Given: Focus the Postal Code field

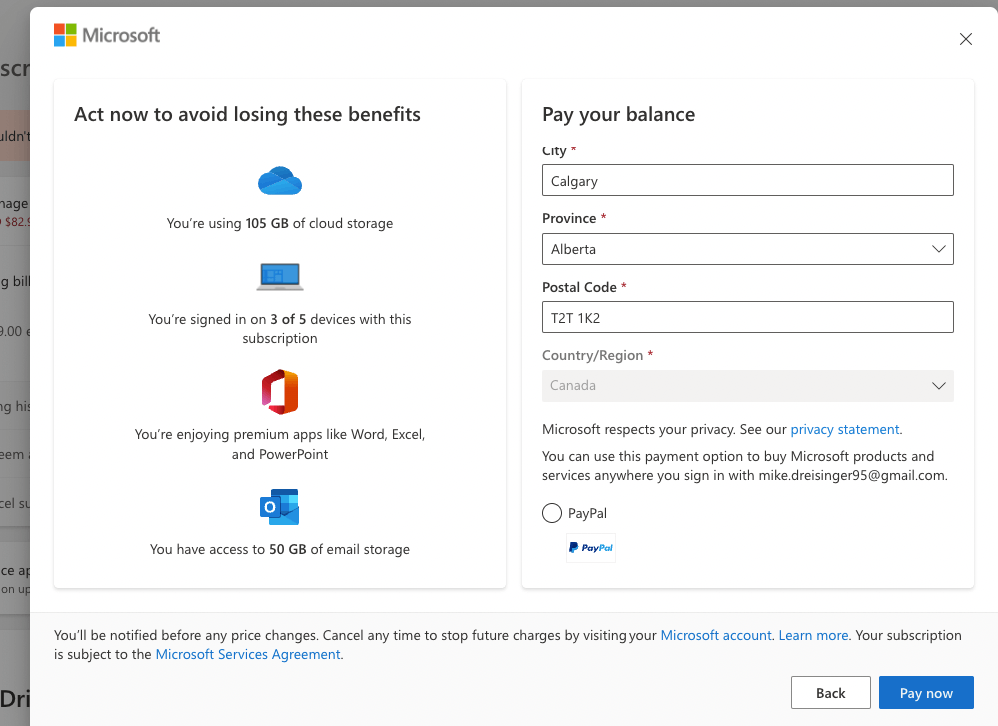Looking at the screenshot, I should click(747, 317).
